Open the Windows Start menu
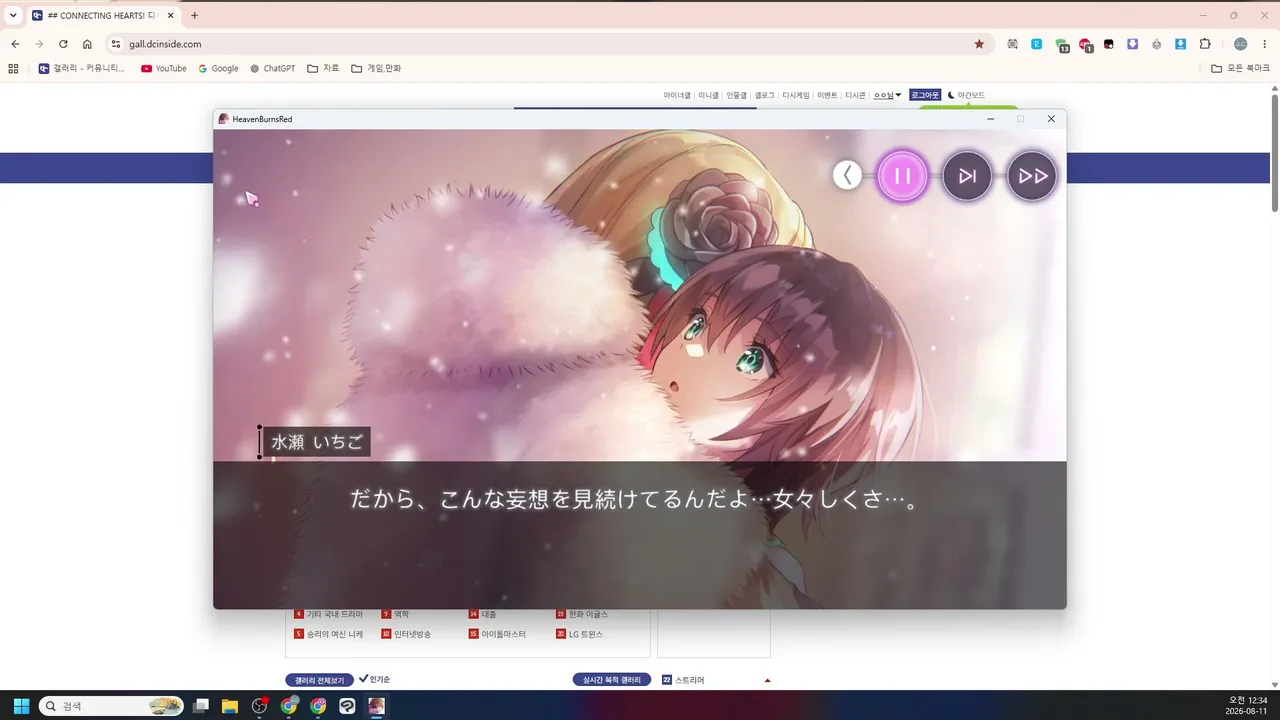This screenshot has width=1280, height=720. coord(21,706)
